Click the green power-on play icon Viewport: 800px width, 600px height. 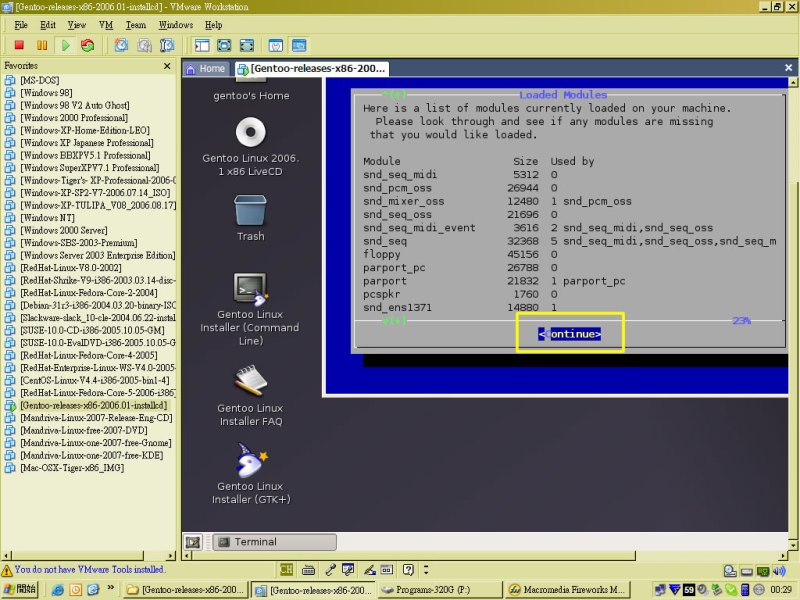[65, 45]
